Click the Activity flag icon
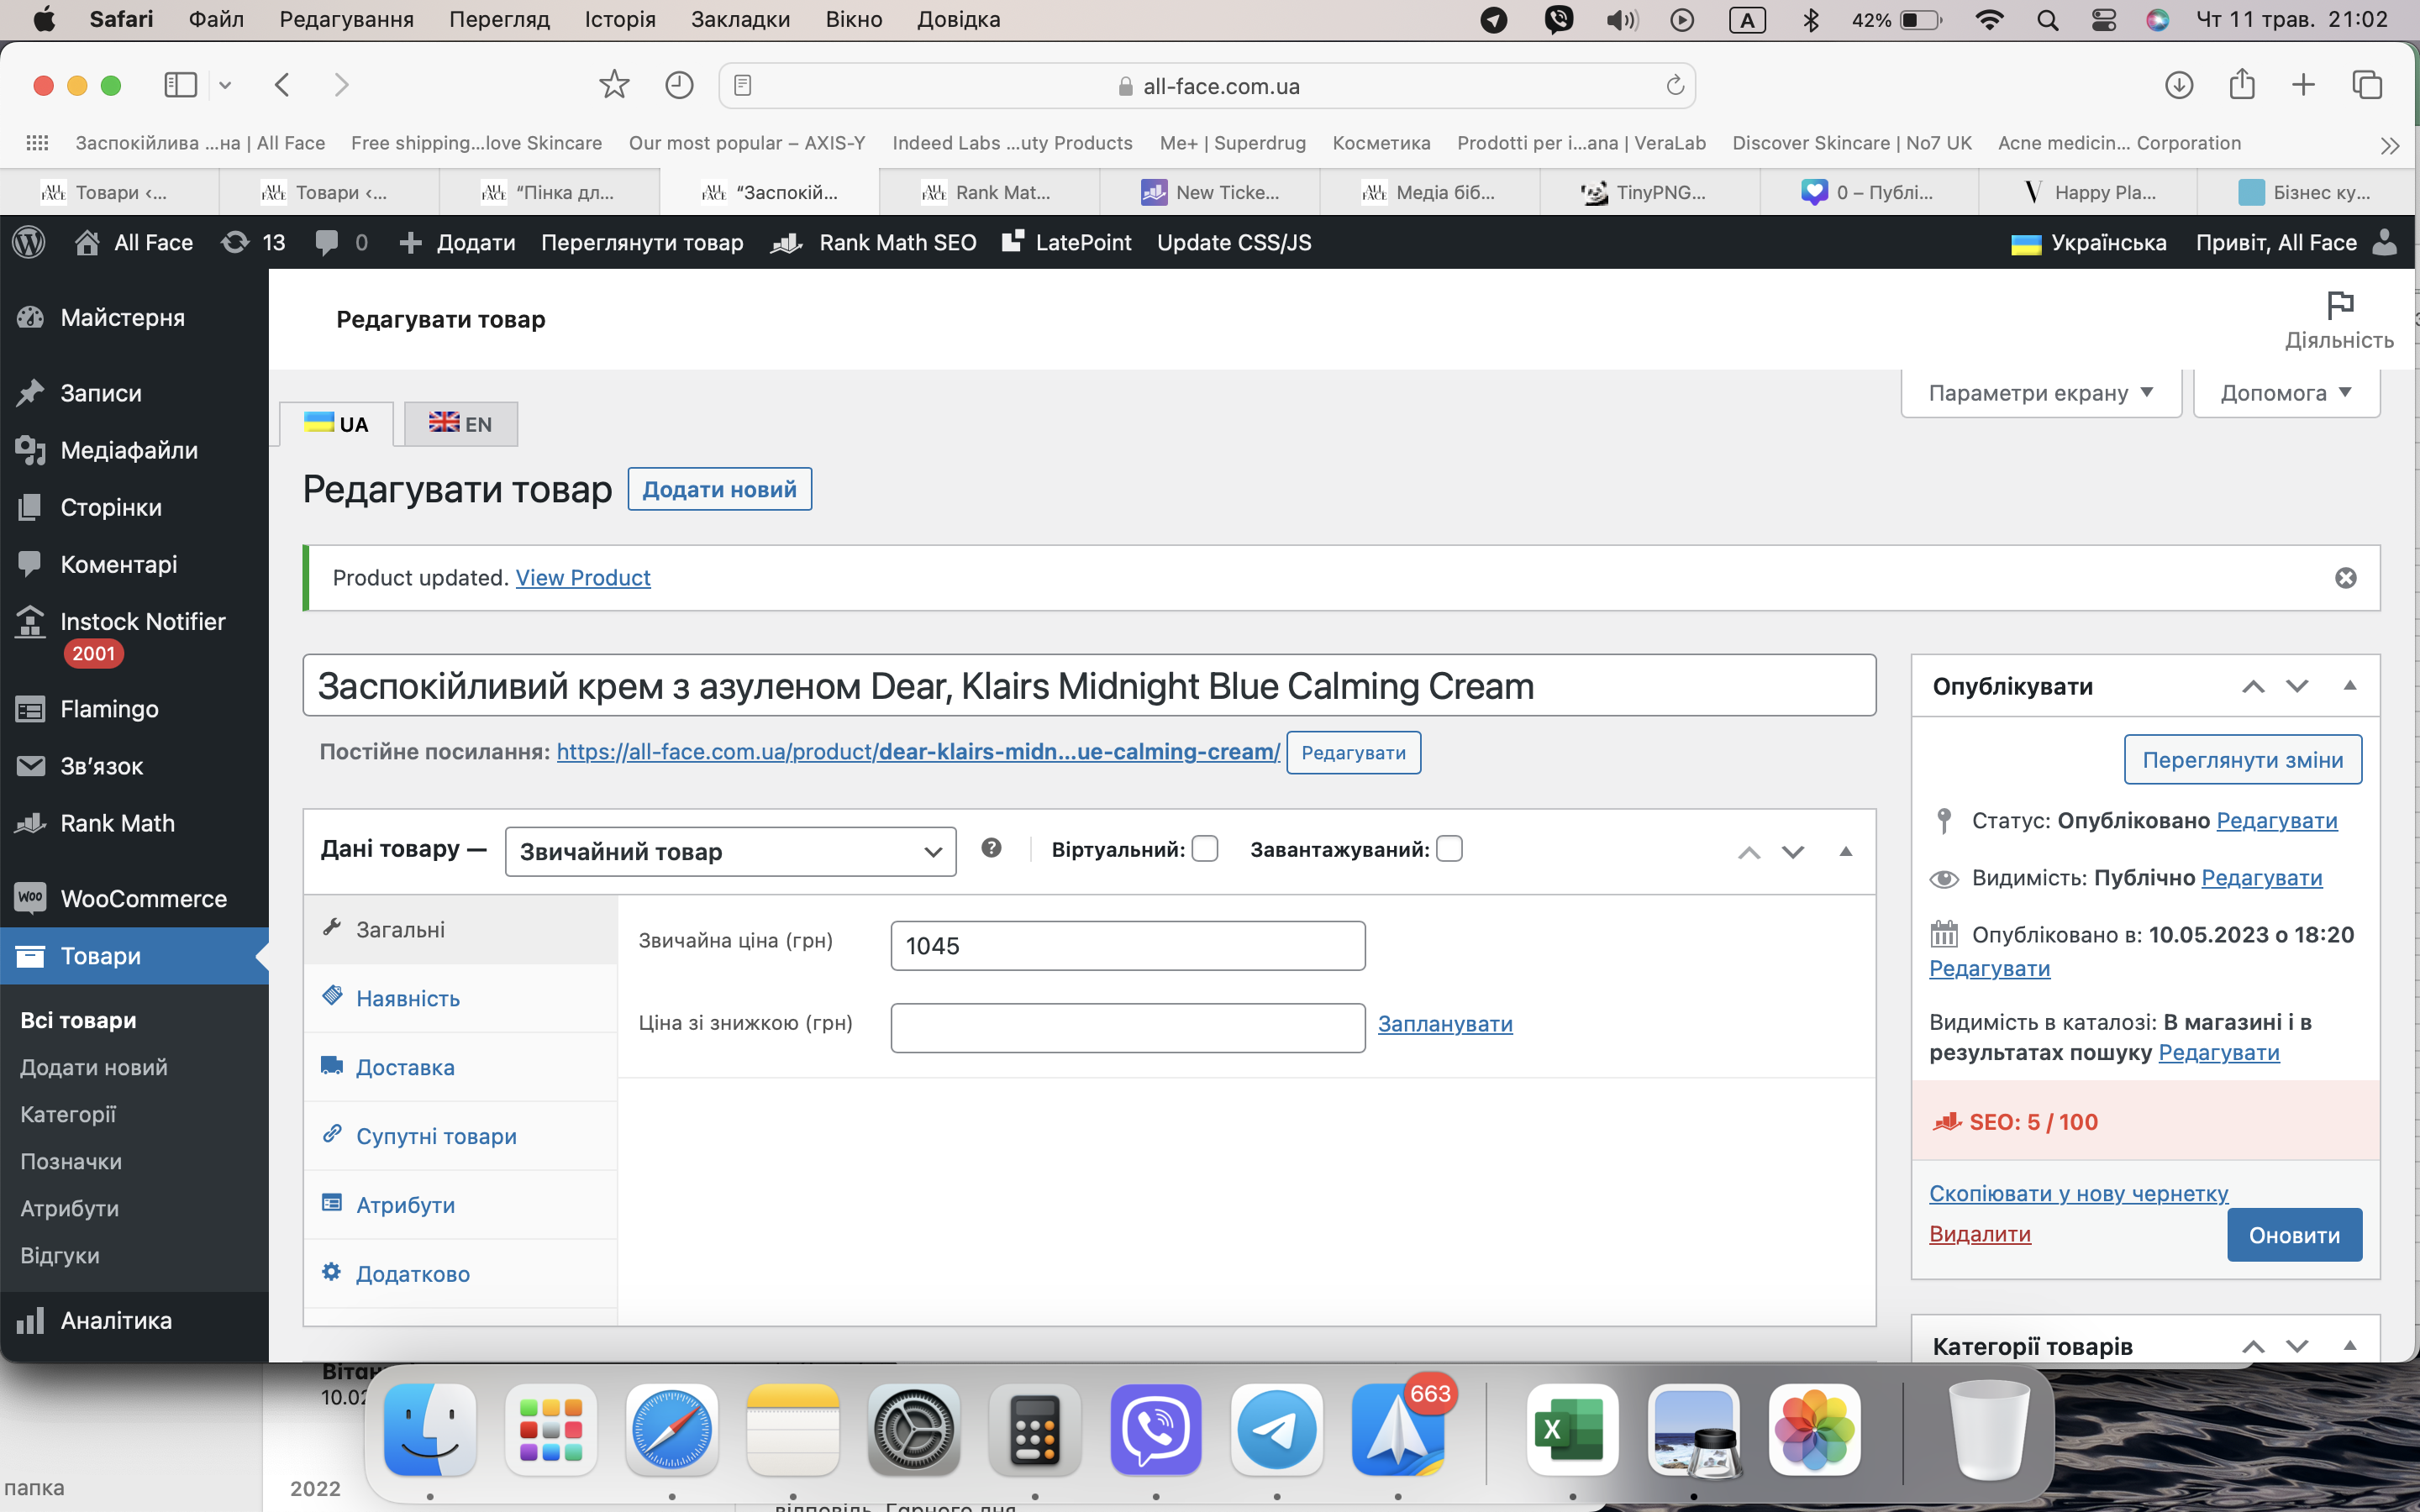The height and width of the screenshot is (1512, 2420). click(2339, 305)
